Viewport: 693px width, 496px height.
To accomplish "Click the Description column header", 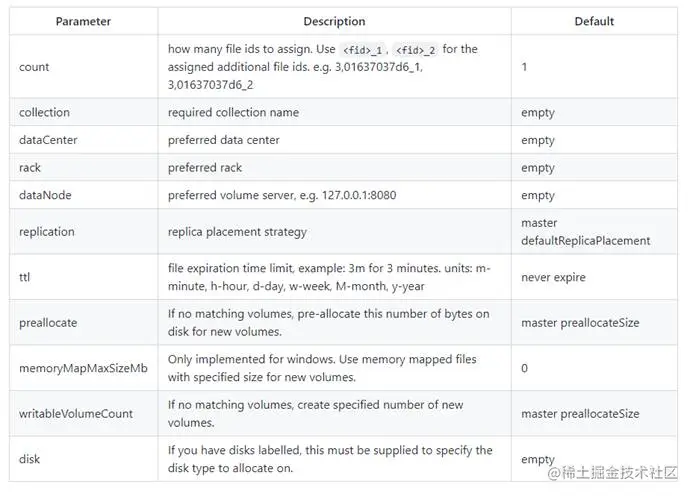I will 334,21.
